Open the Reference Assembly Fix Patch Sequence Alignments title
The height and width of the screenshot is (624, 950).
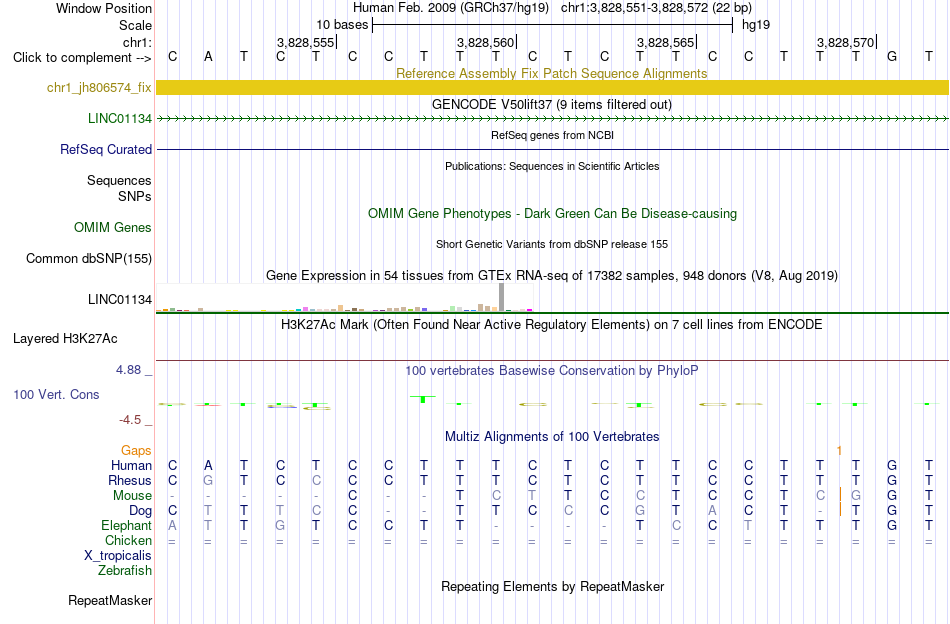551,73
